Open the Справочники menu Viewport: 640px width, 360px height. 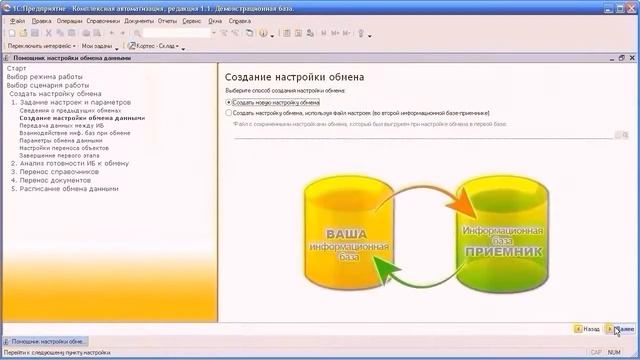[103, 21]
